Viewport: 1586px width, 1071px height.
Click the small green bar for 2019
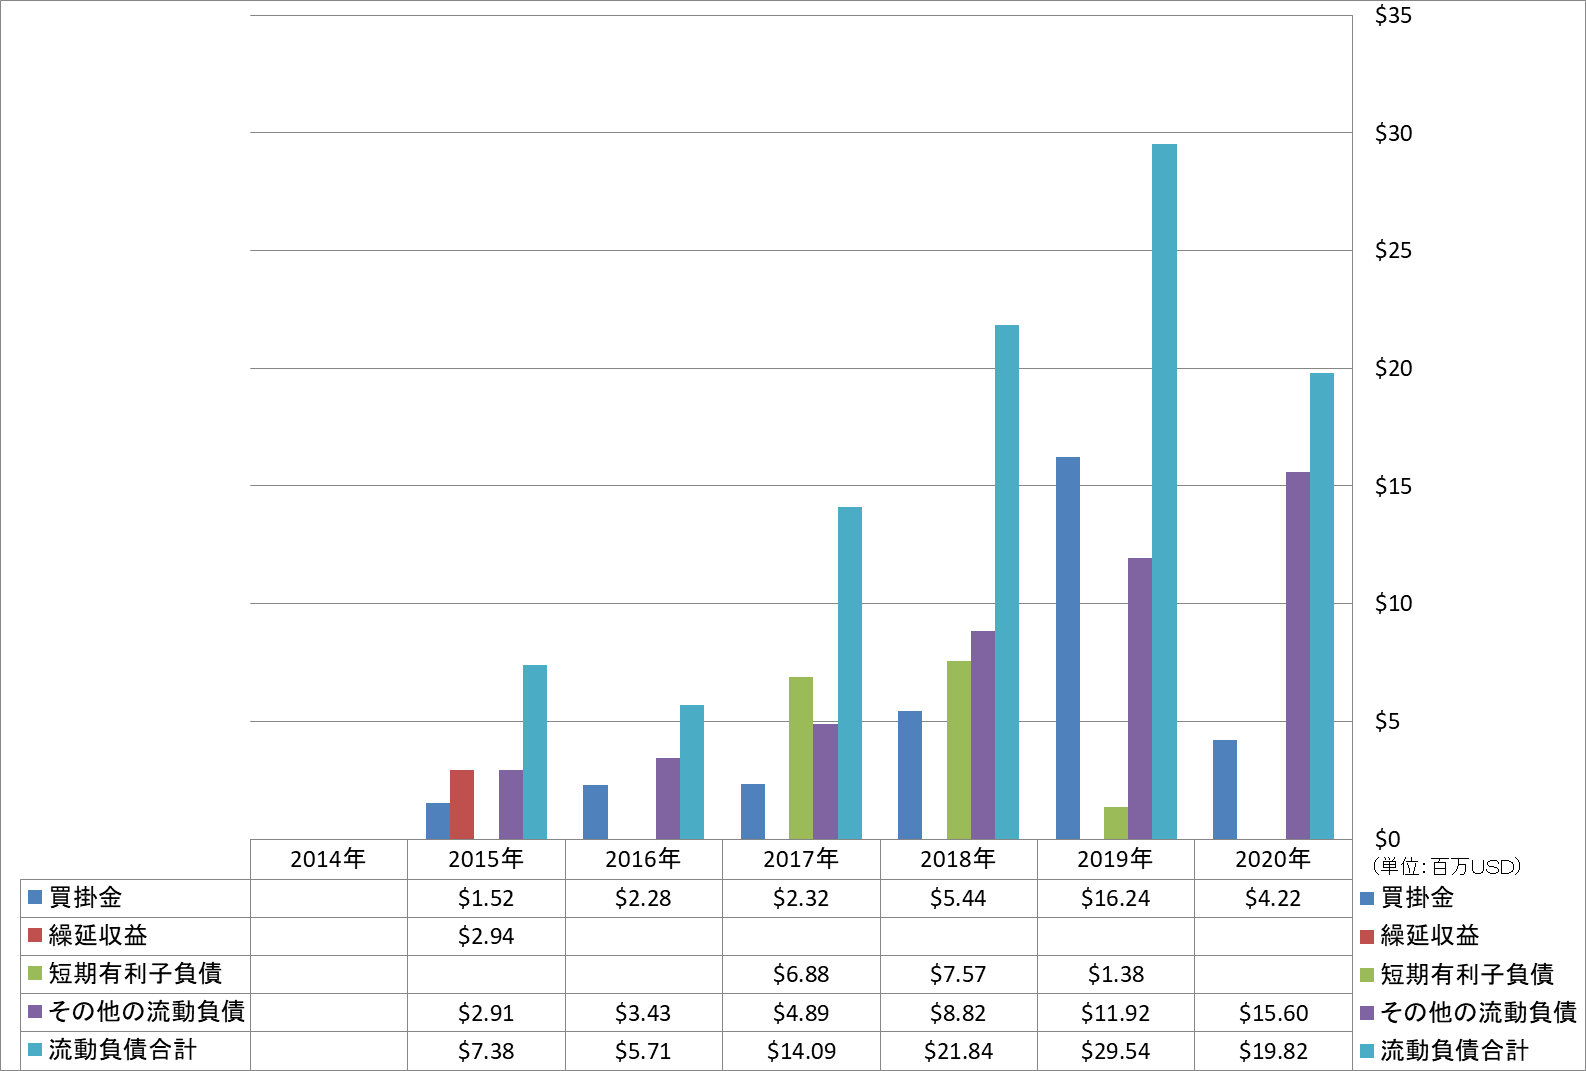[1116, 823]
